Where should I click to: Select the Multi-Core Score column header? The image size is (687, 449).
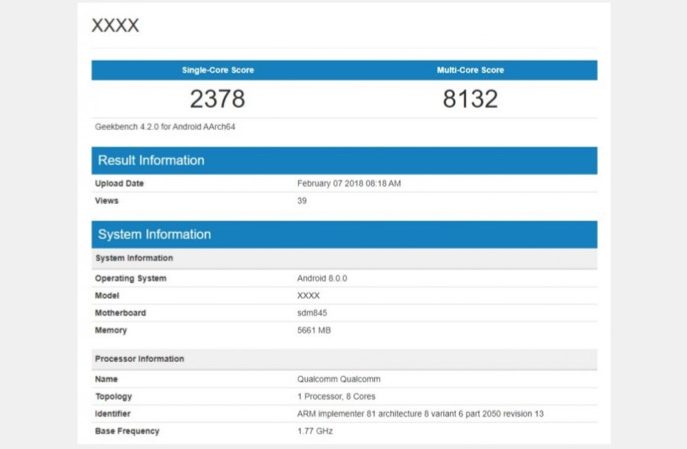[470, 70]
